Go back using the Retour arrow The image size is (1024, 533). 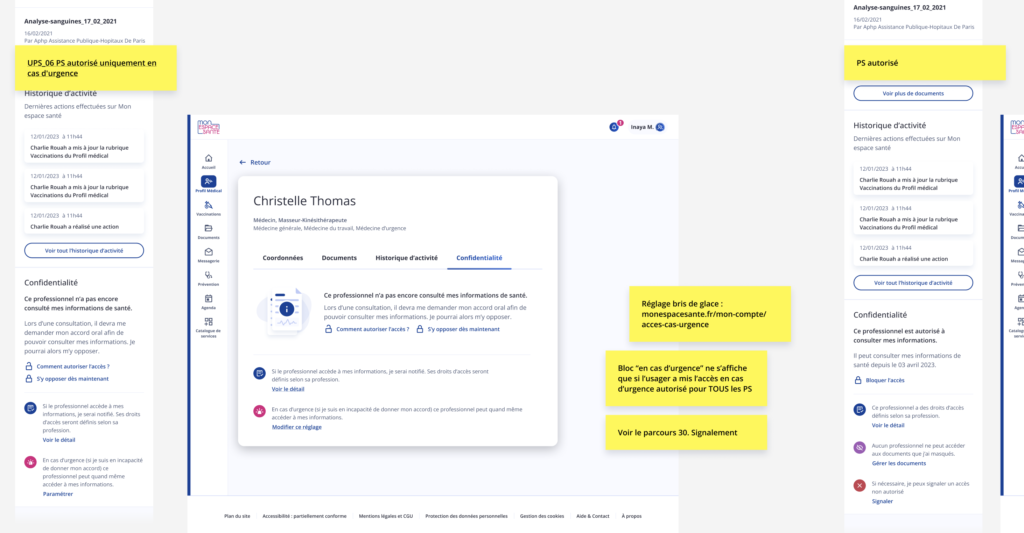tap(255, 162)
